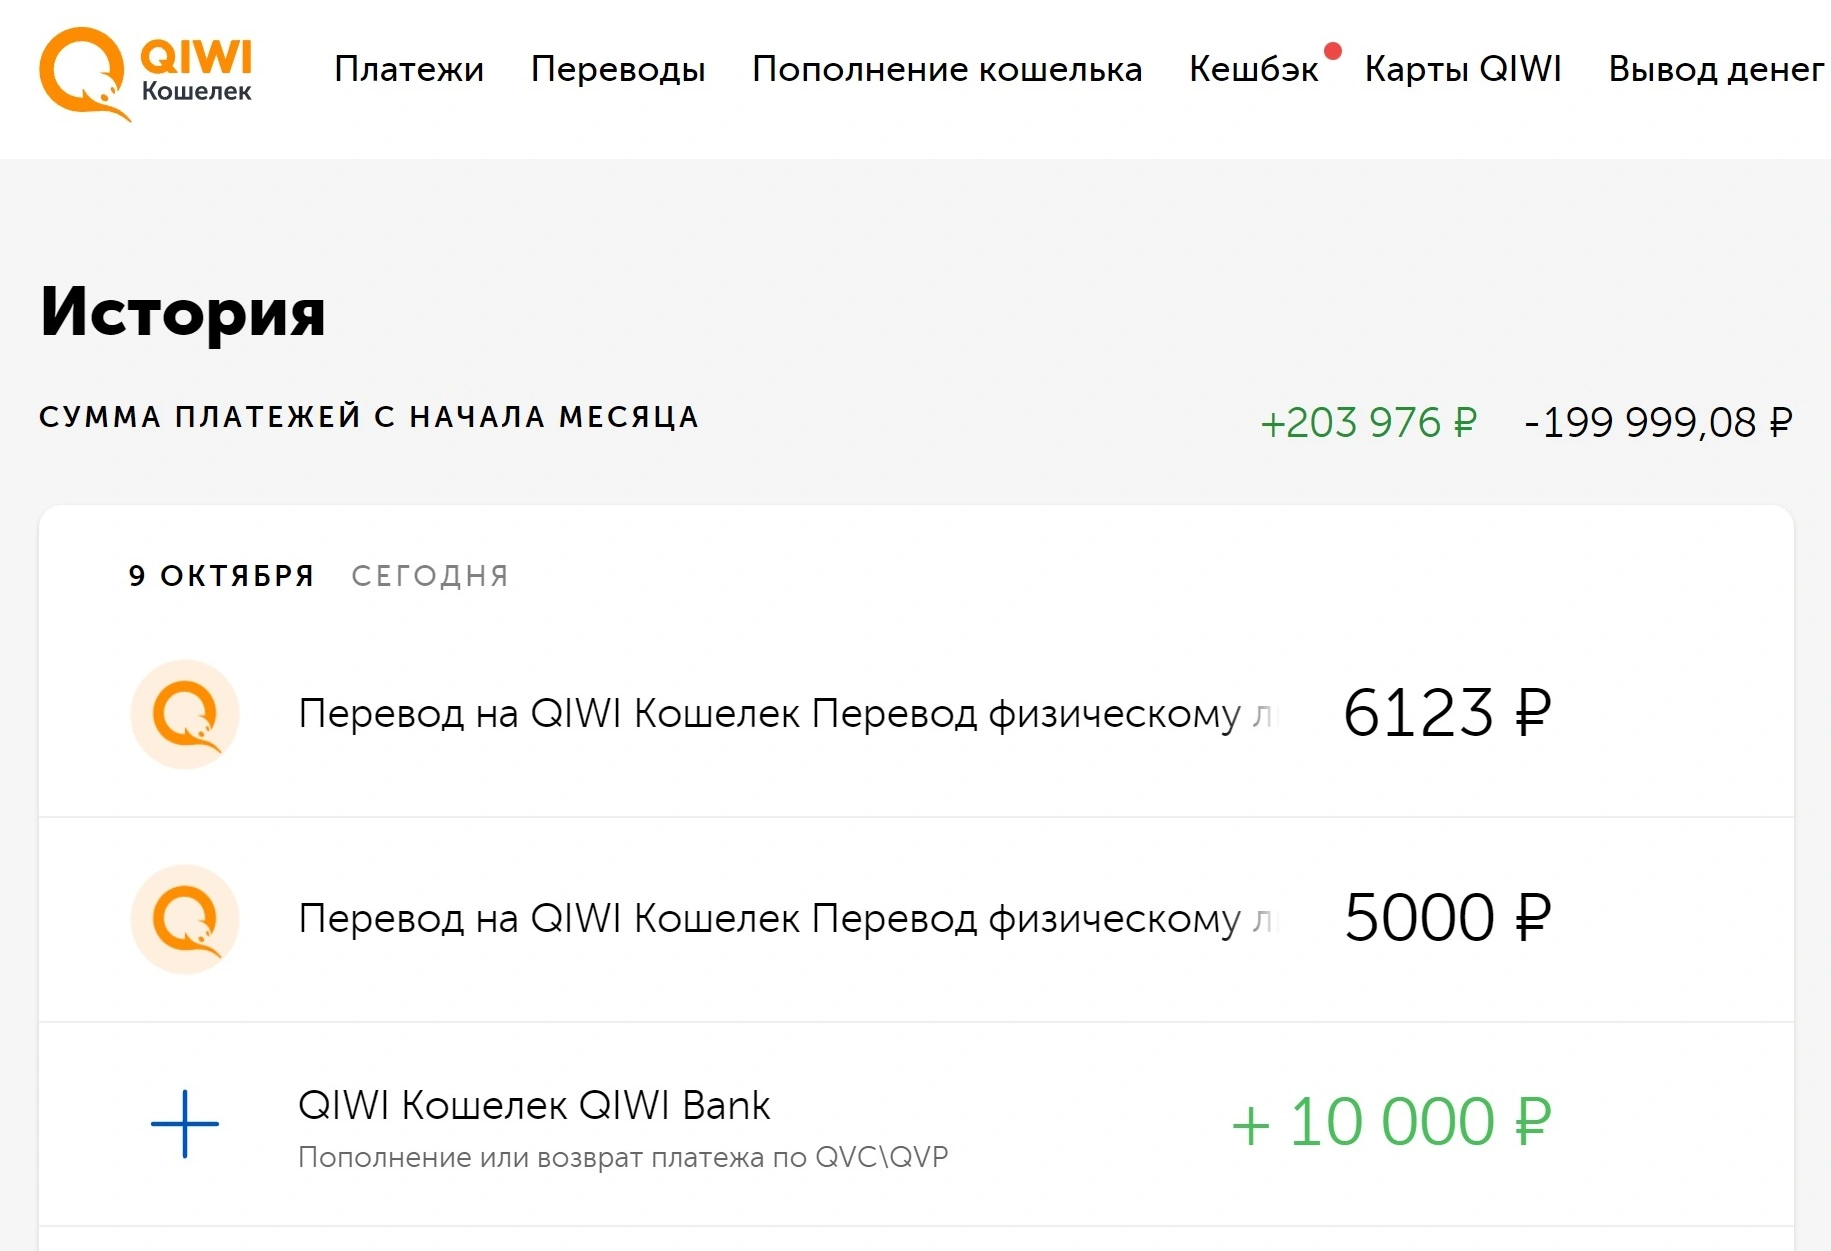The width and height of the screenshot is (1831, 1251).
Task: Open Вывод денег section
Action: [1716, 69]
